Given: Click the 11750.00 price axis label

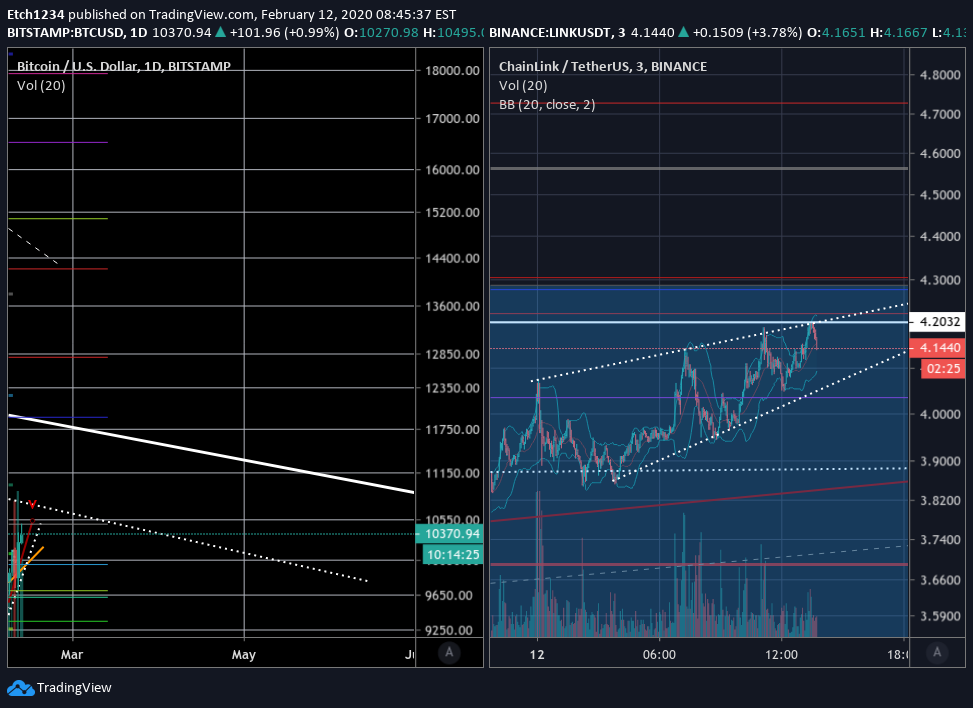Looking at the screenshot, I should point(452,430).
